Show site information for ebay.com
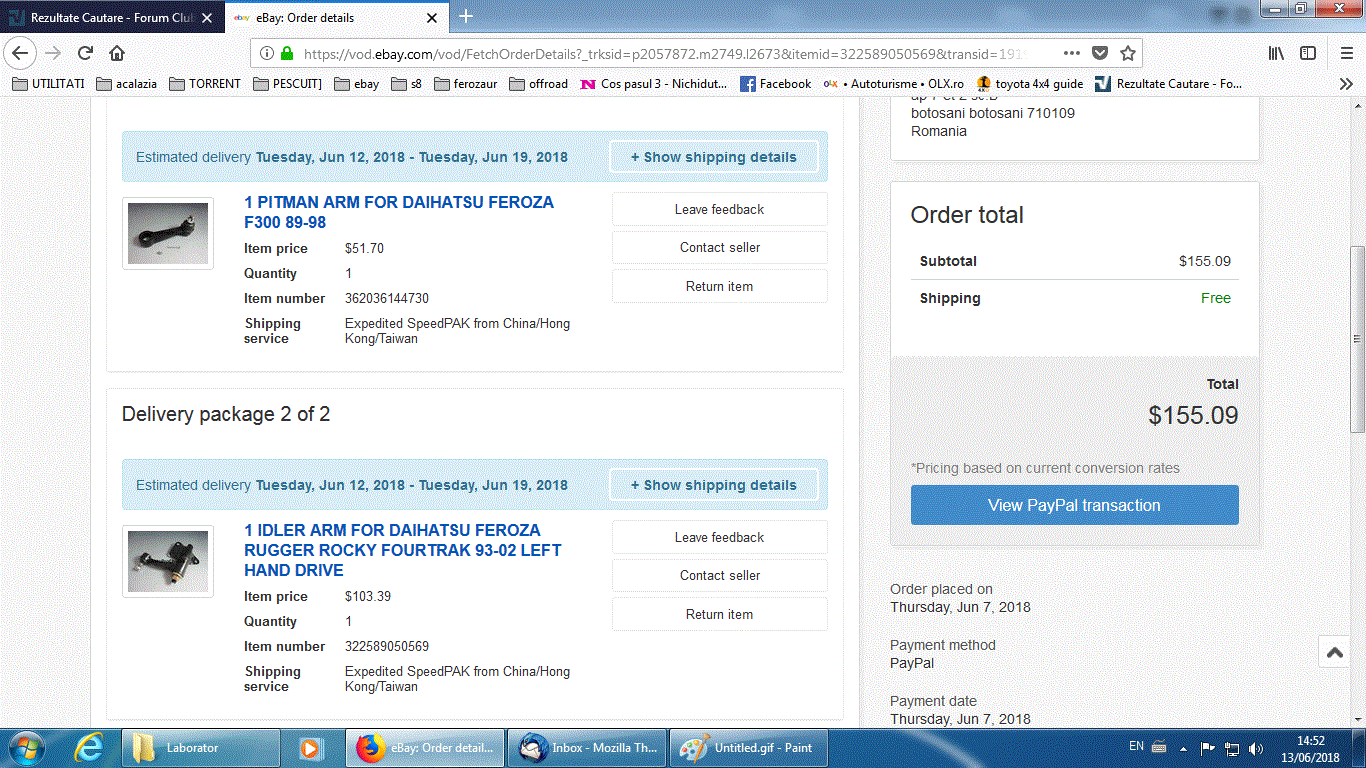The height and width of the screenshot is (768, 1366). pyautogui.click(x=267, y=53)
